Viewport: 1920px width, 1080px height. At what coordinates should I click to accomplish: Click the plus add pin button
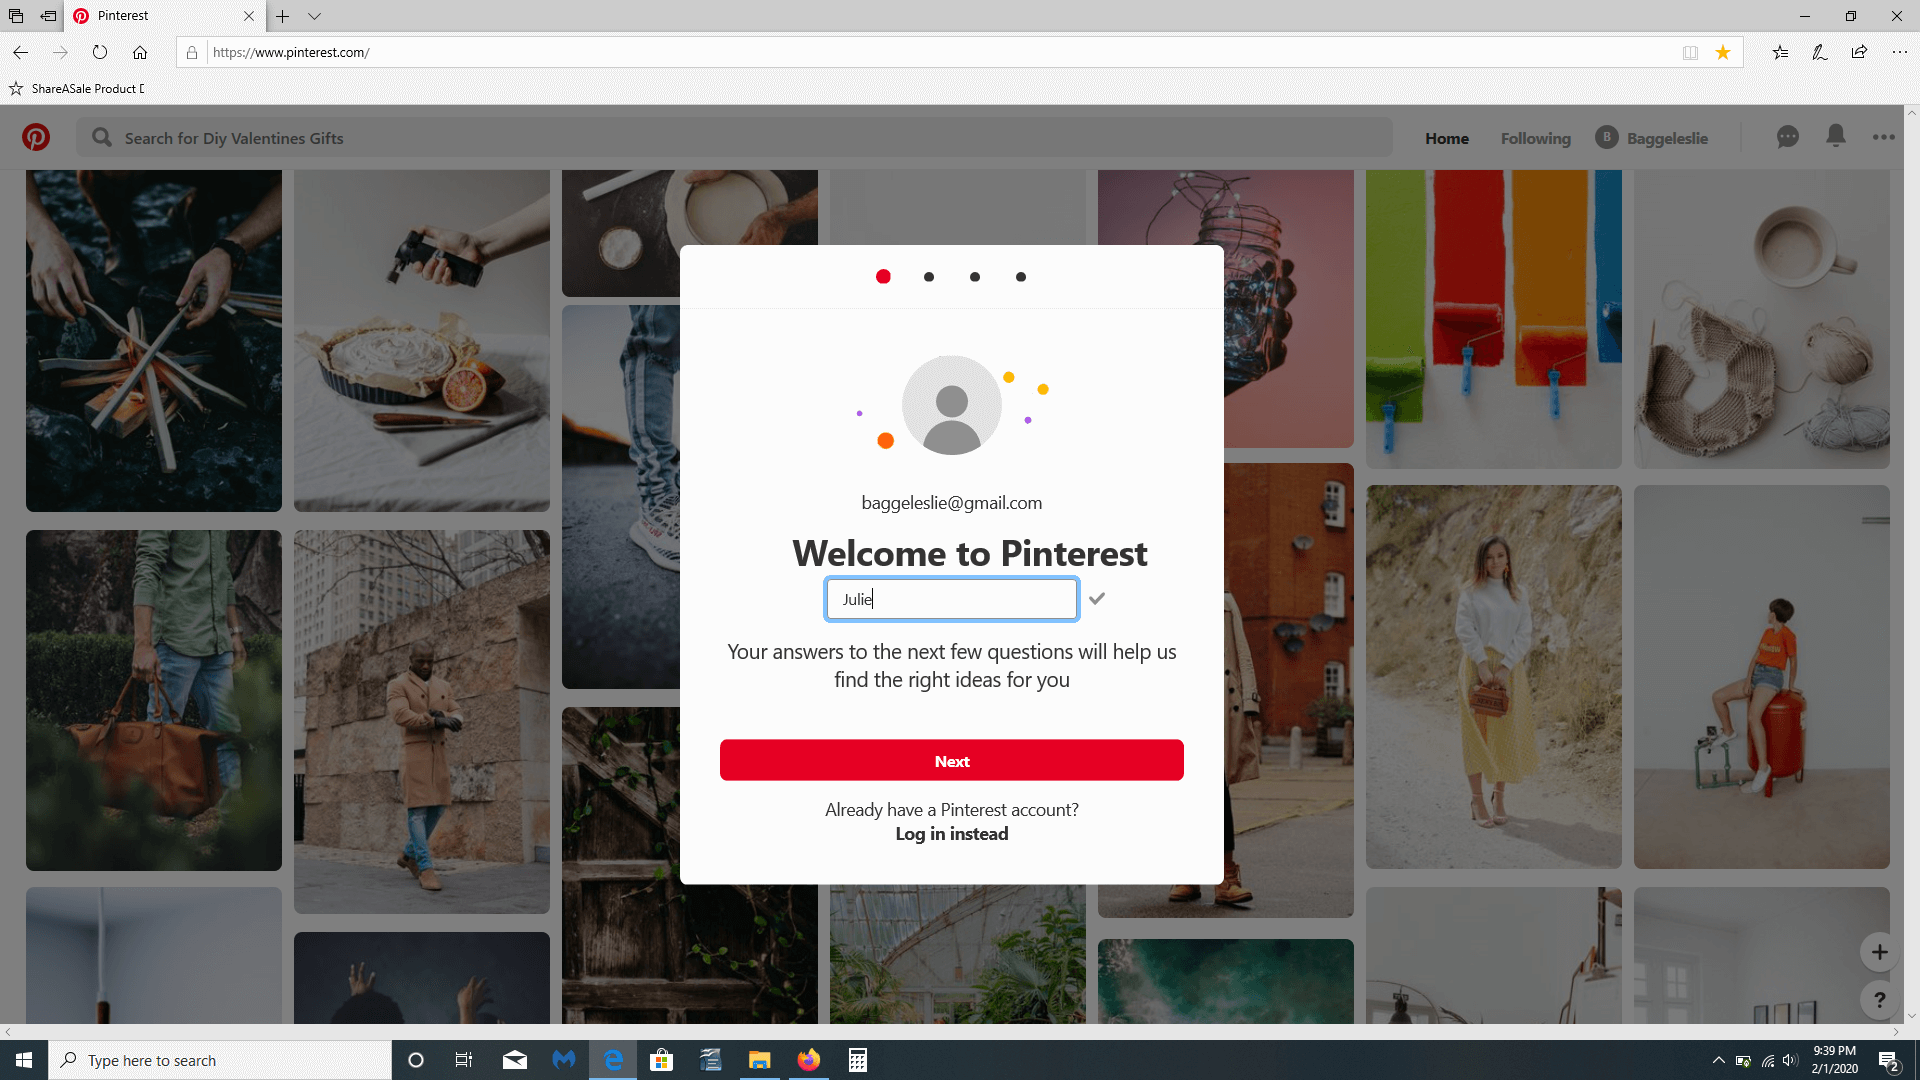pos(1880,952)
